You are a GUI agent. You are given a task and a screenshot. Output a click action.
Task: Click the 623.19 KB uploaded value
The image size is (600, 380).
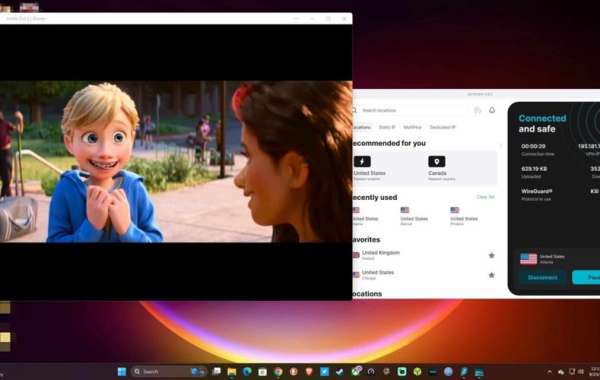(x=534, y=169)
